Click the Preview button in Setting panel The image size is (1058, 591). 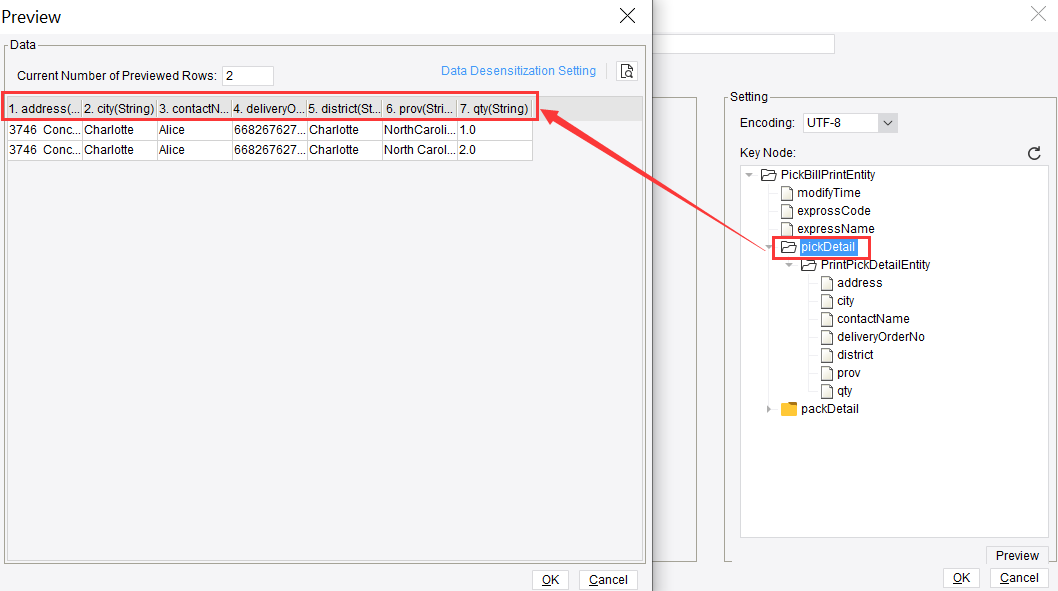pos(1016,555)
